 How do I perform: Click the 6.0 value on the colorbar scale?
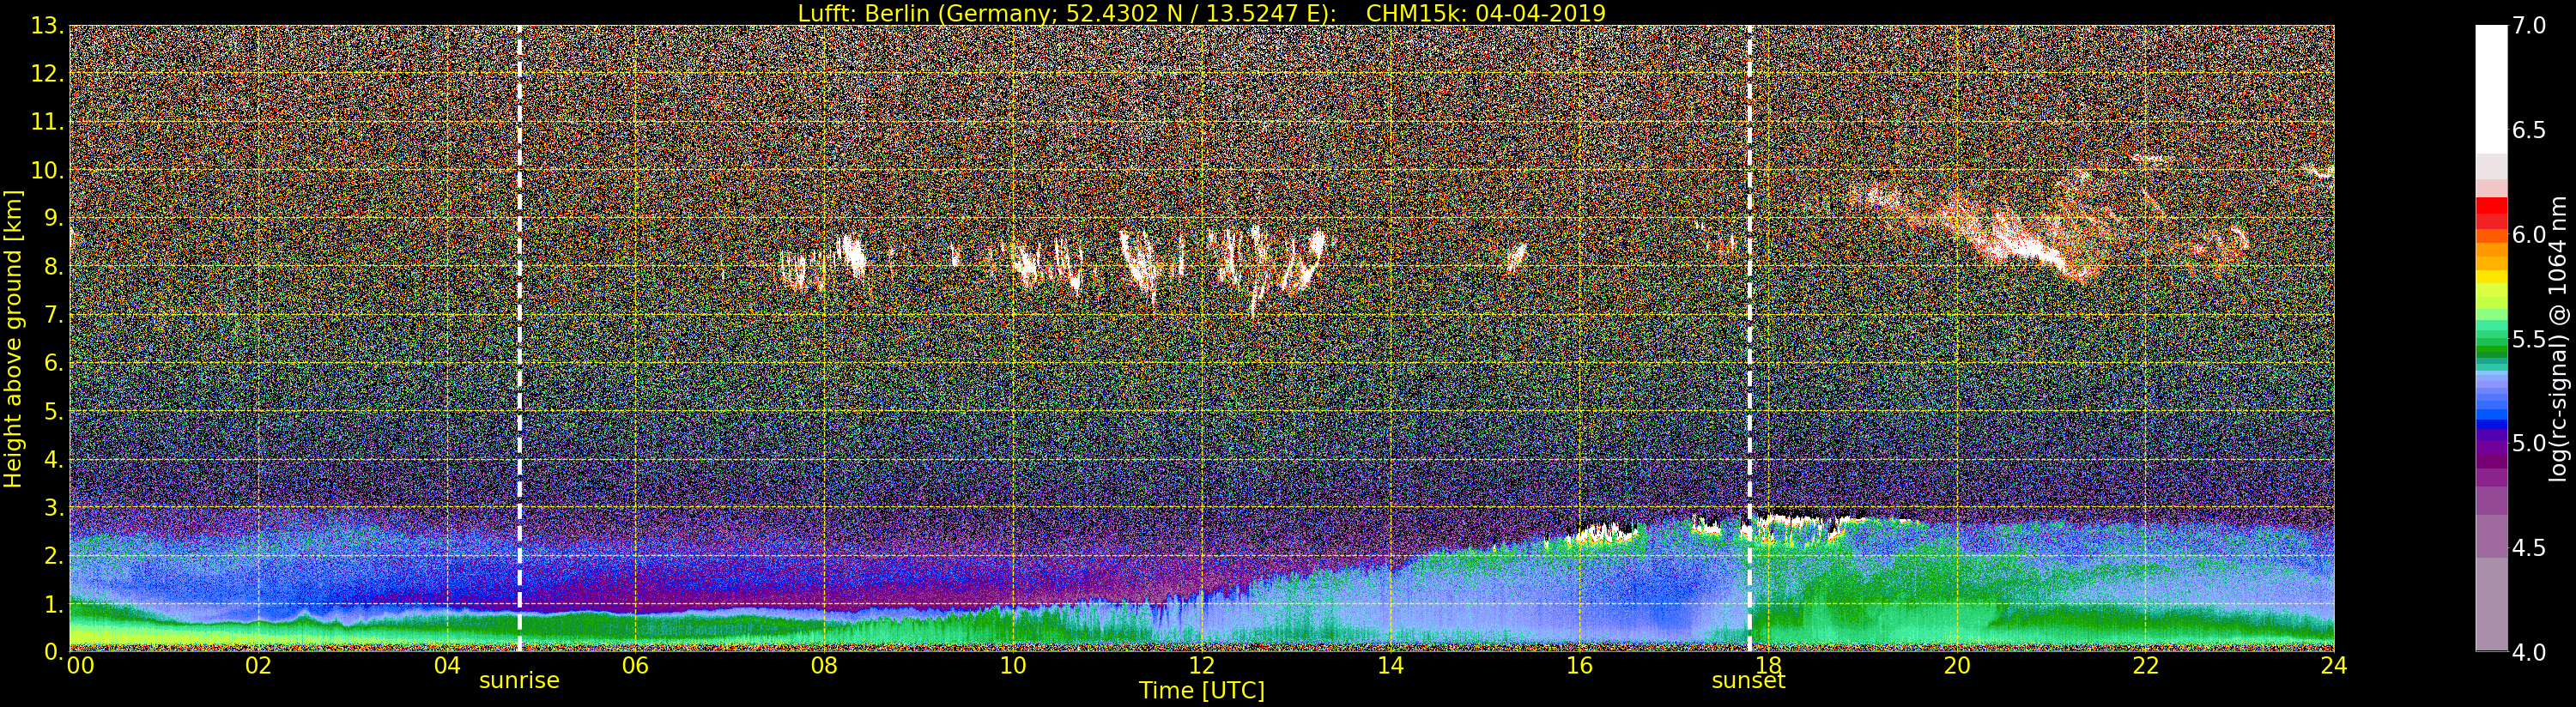coord(2529,235)
